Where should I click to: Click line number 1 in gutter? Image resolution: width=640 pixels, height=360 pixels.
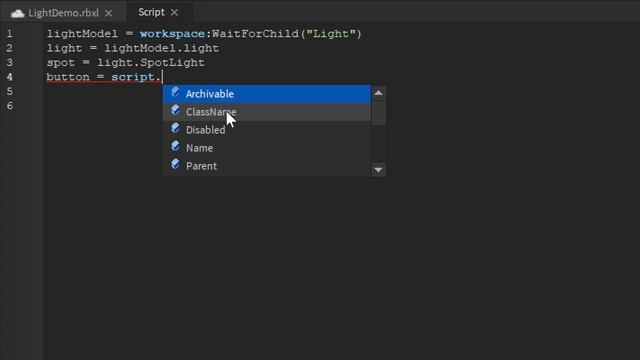9,34
